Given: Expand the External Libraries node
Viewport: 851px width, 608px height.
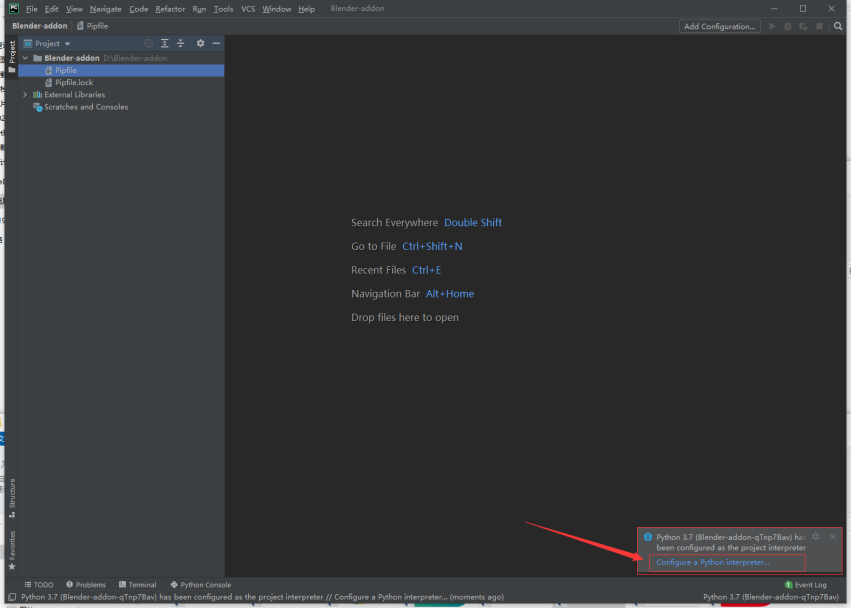Looking at the screenshot, I should pos(25,94).
